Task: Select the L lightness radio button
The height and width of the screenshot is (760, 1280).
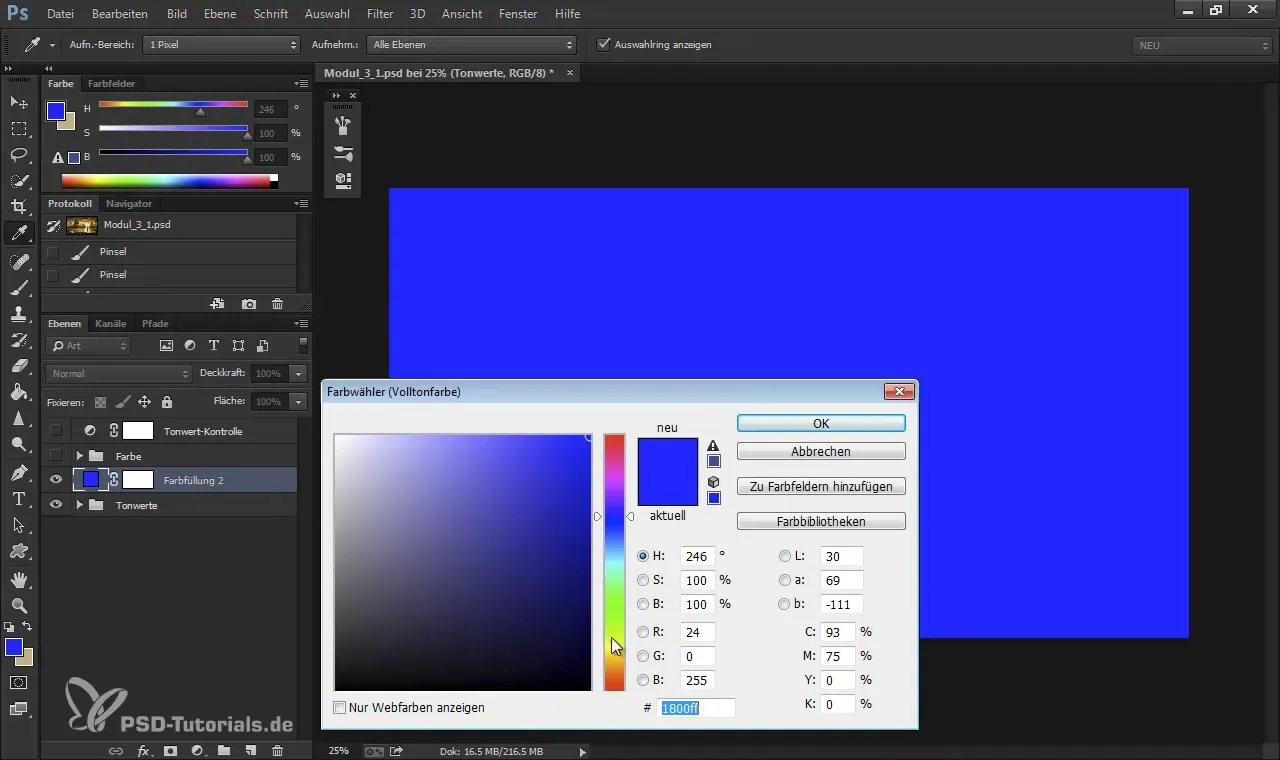Action: [x=785, y=556]
